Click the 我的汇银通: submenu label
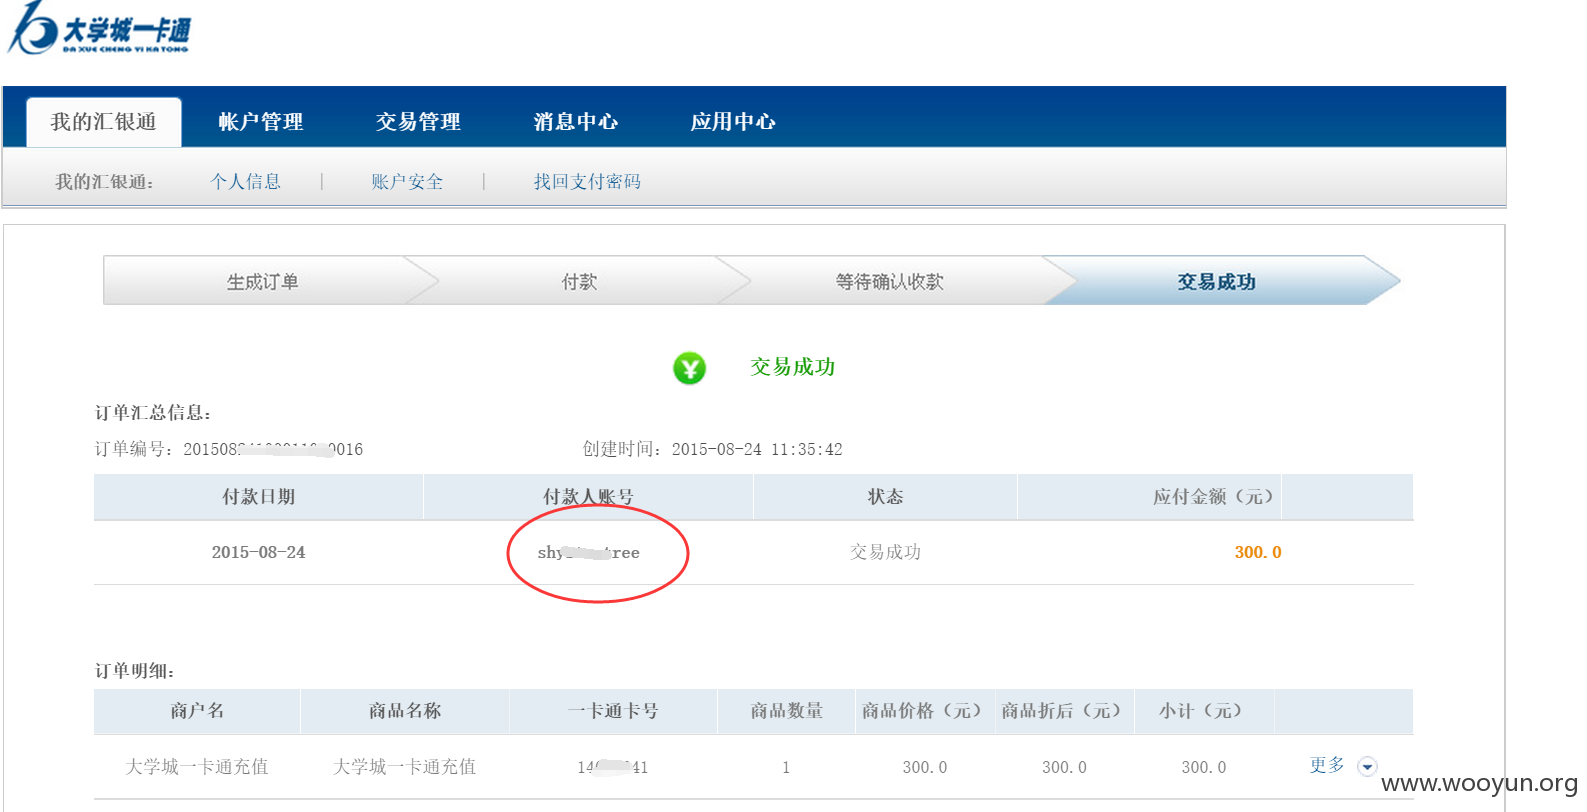 coord(105,182)
